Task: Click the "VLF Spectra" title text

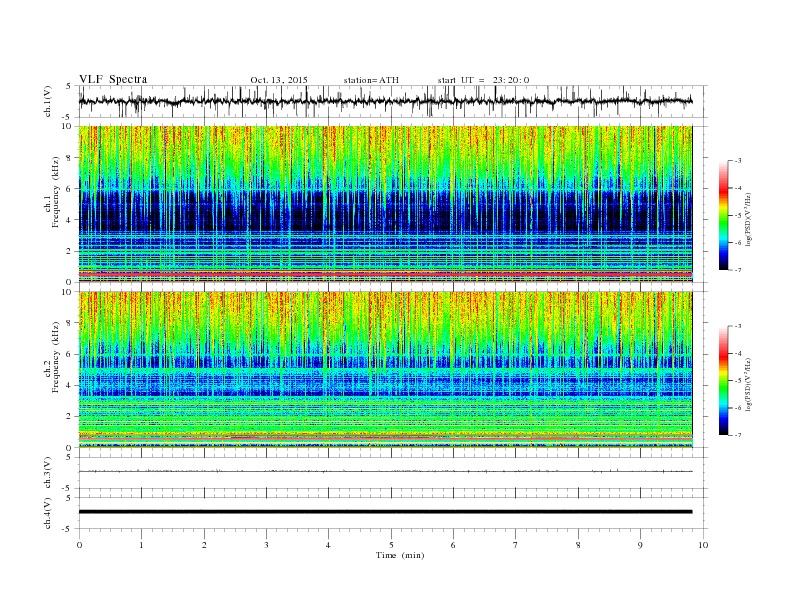Action: [113, 79]
